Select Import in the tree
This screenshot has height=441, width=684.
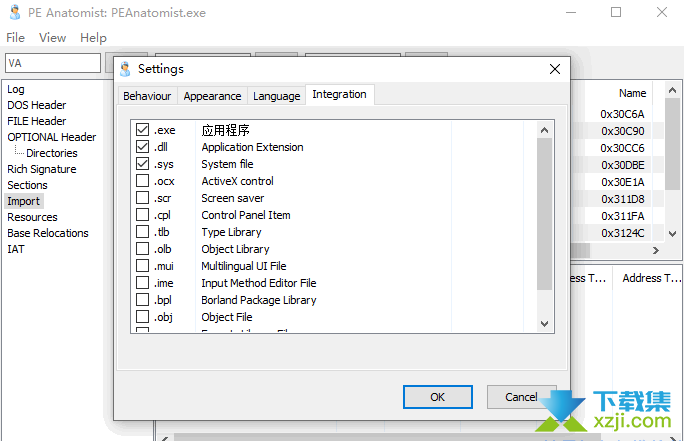pos(24,201)
